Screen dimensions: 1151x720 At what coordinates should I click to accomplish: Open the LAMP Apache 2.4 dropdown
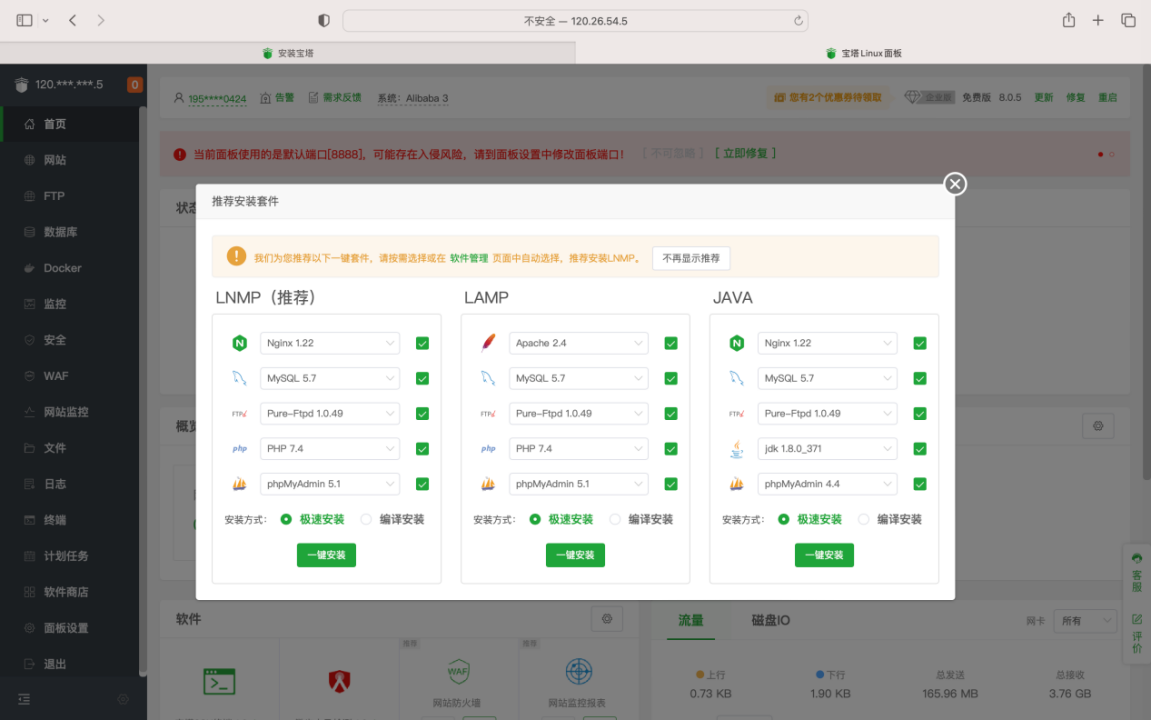pos(578,343)
